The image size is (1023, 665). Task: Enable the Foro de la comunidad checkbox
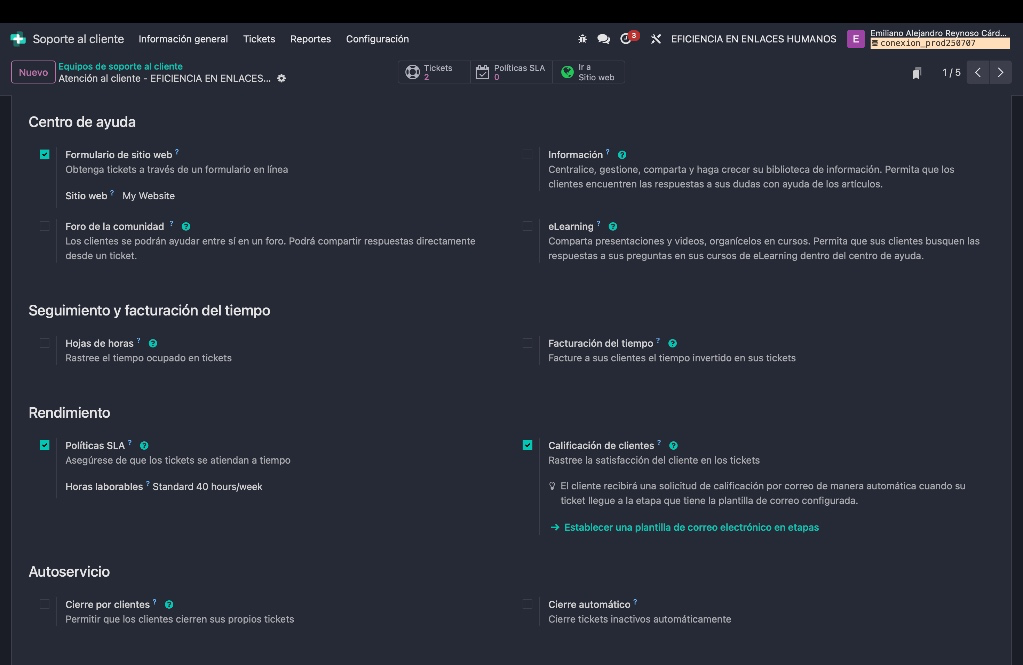pyautogui.click(x=45, y=227)
